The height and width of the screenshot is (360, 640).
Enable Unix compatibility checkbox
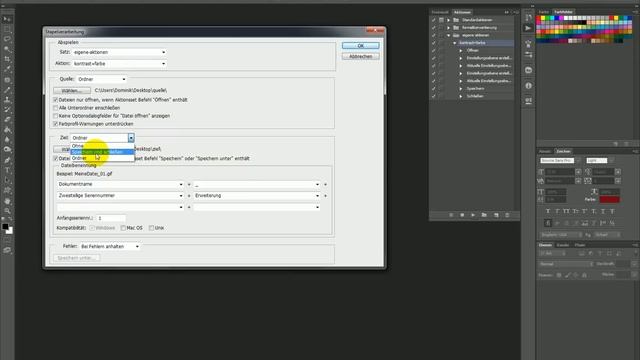151,228
